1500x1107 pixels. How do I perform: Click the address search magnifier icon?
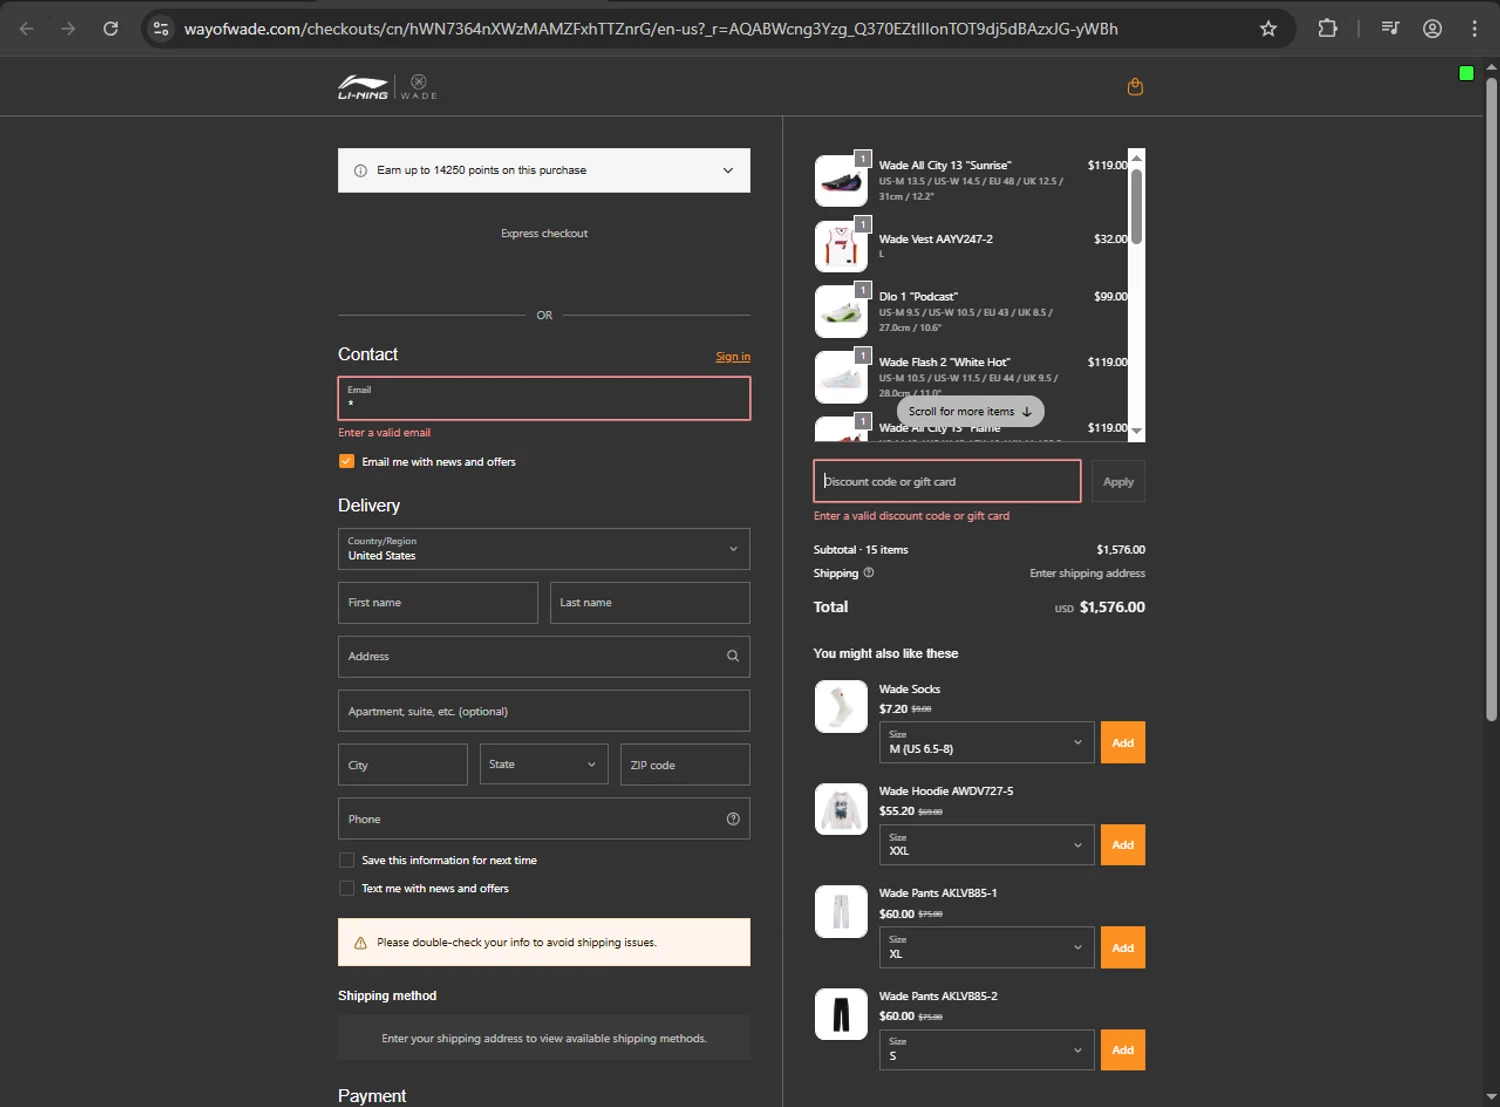[733, 656]
